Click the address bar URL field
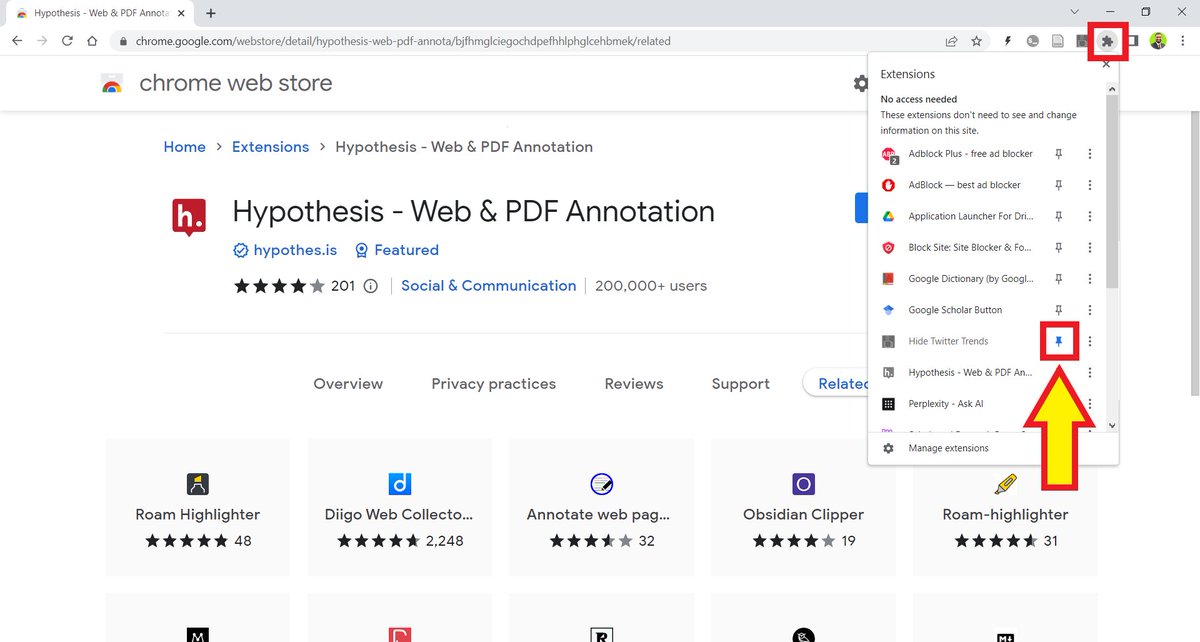Screen dimensions: 1200x642 pyautogui.click(x=528, y=41)
